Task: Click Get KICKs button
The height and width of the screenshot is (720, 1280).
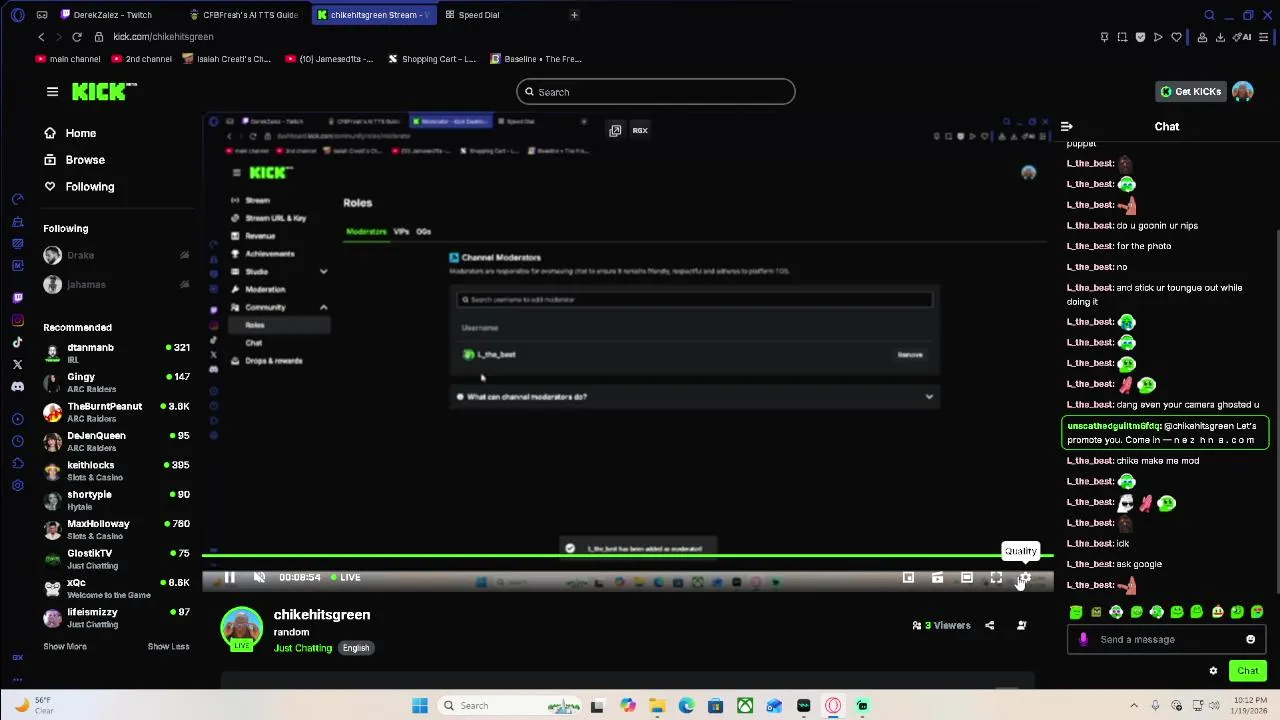Action: 1190,91
